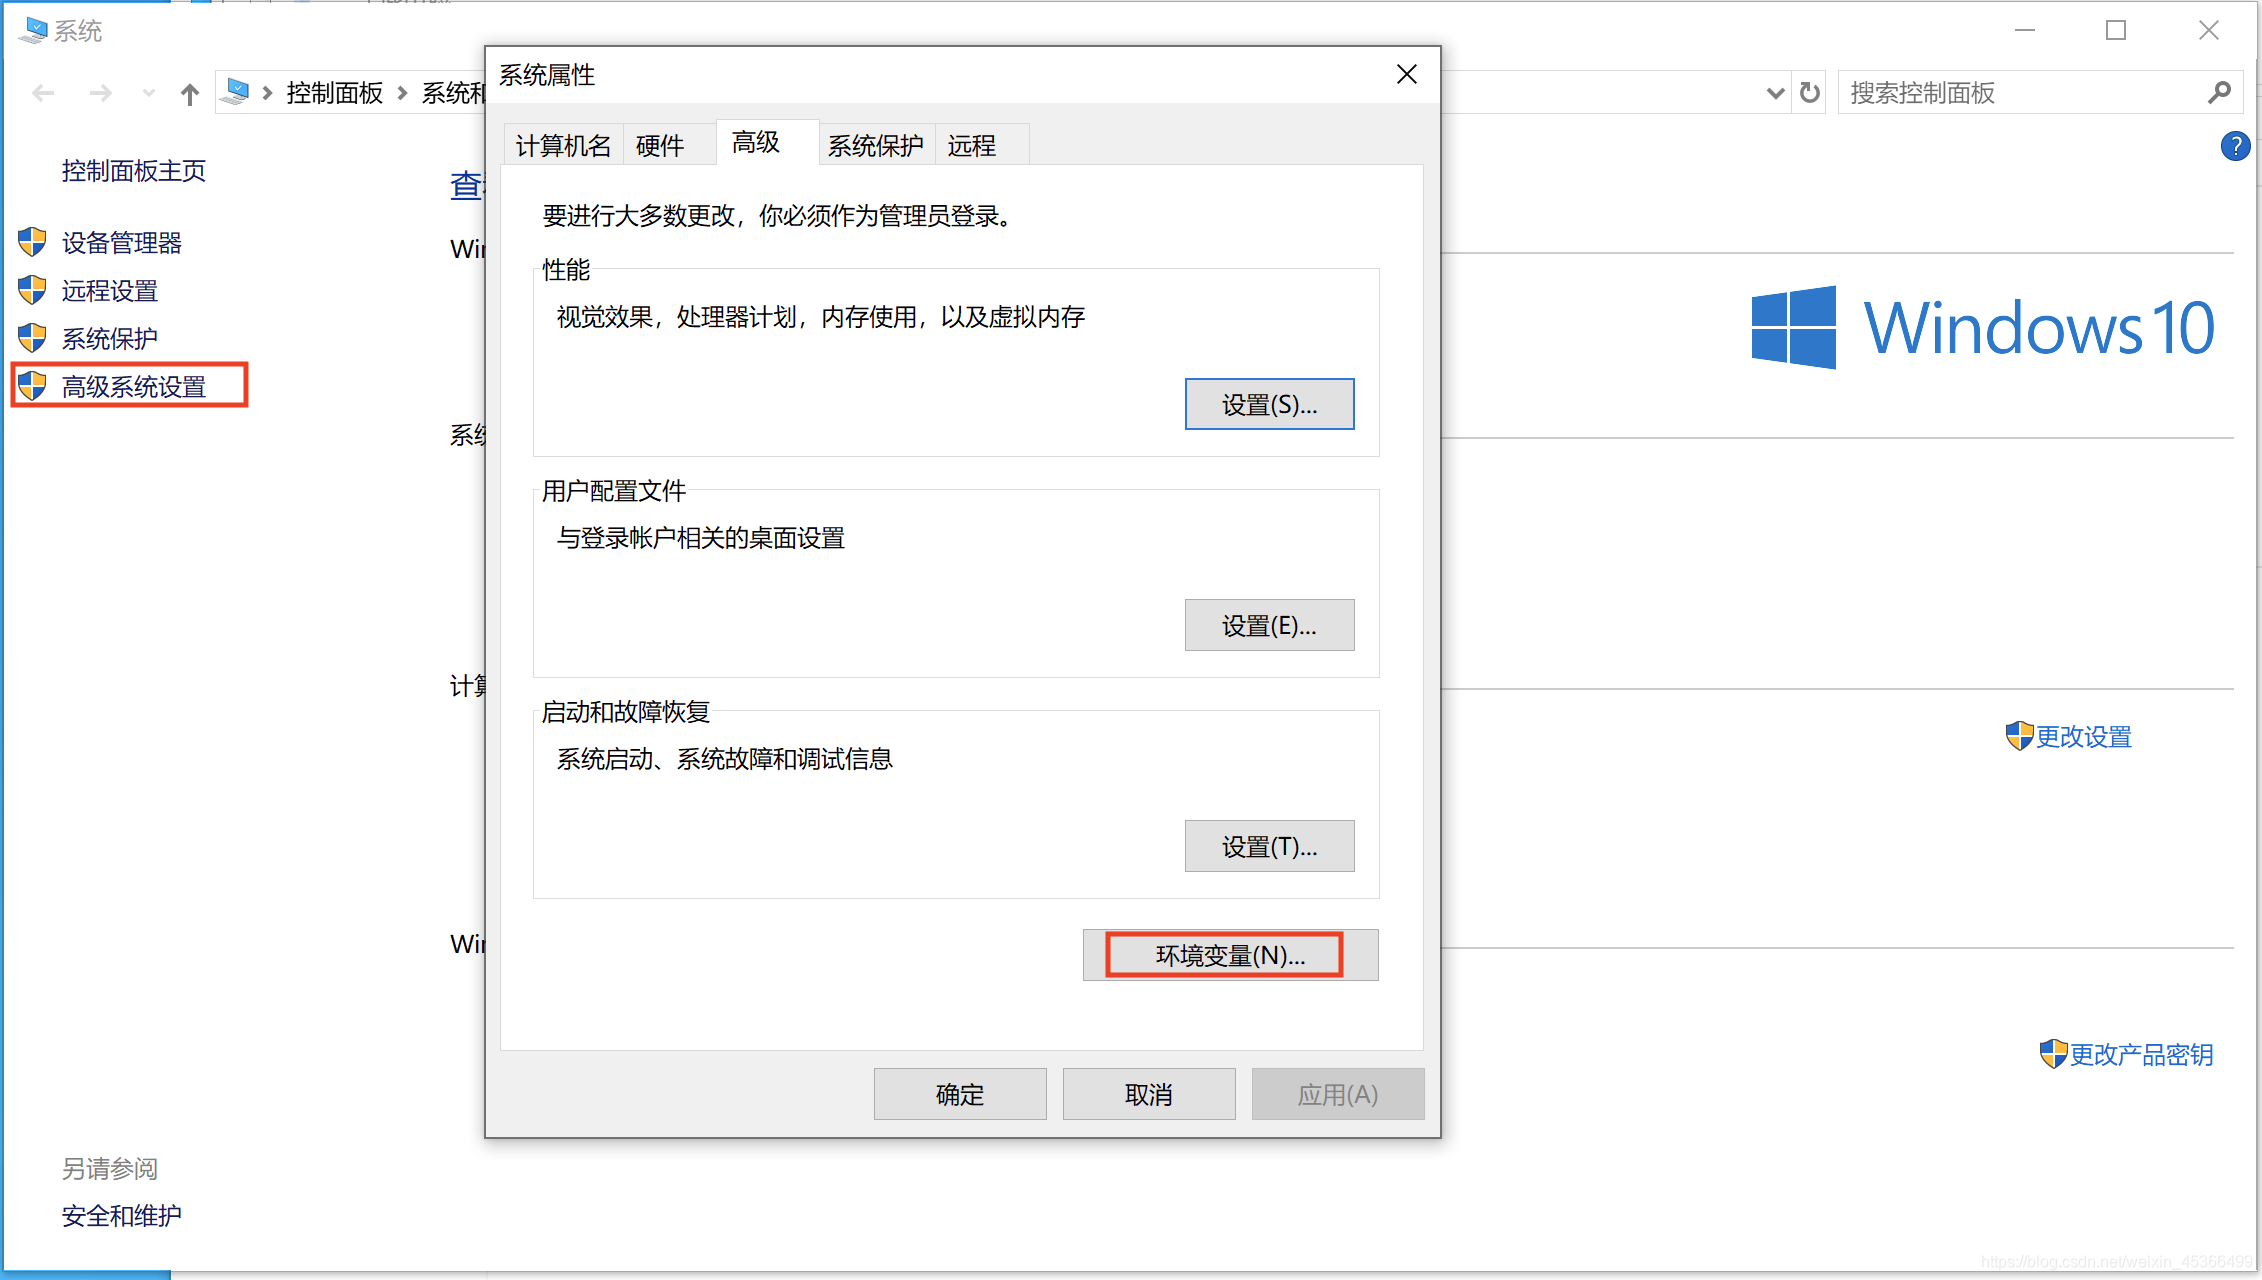
Task: Refresh the Control Panel view
Action: [x=1810, y=93]
